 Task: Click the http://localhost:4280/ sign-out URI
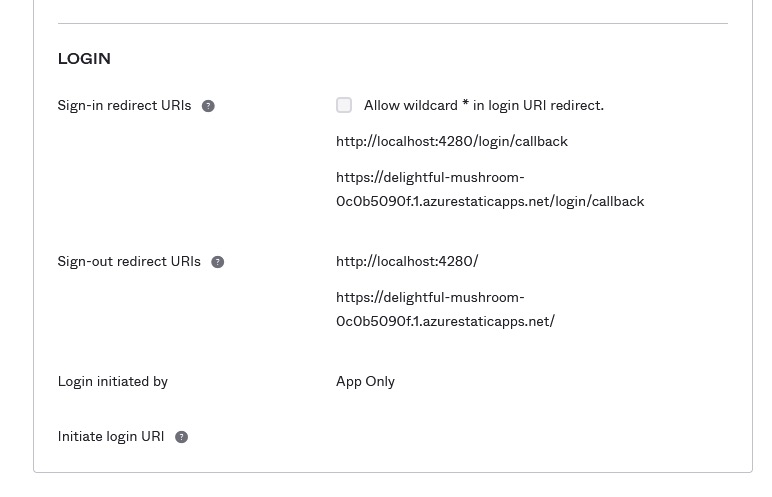tap(407, 261)
